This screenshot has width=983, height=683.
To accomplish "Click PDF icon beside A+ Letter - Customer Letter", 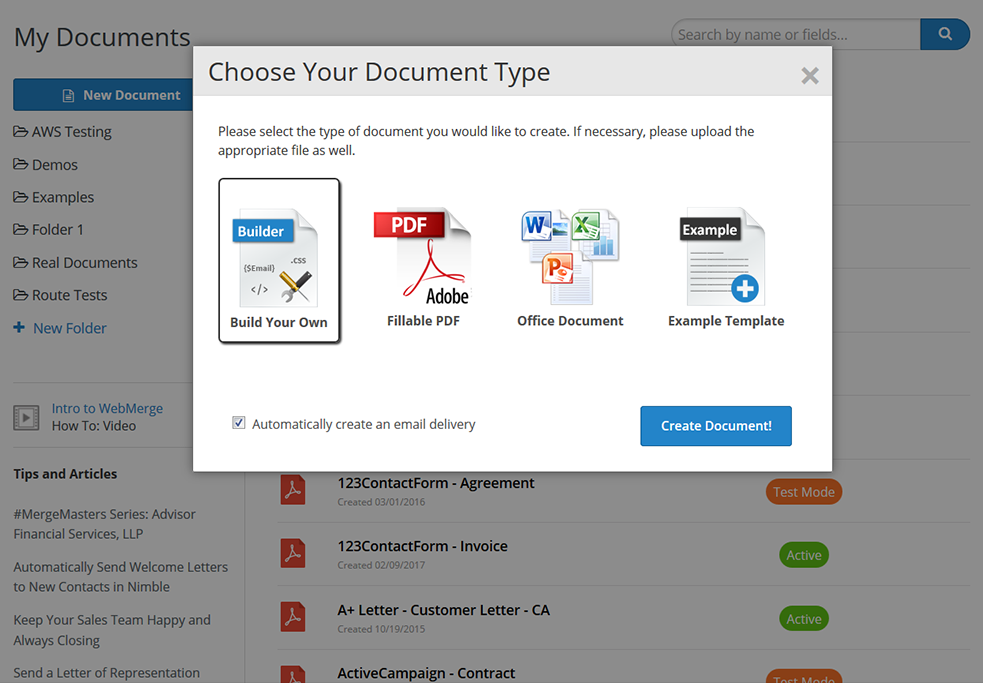I will [x=292, y=618].
